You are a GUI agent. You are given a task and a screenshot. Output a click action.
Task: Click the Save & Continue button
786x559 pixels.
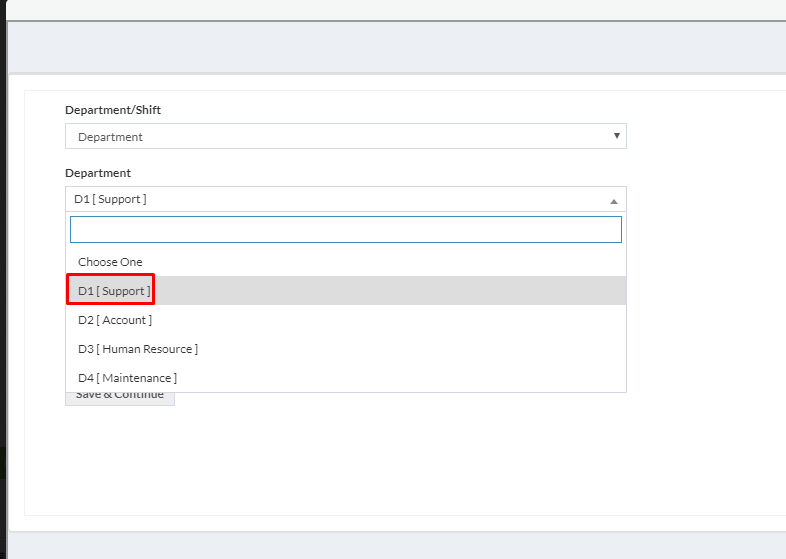pyautogui.click(x=120, y=399)
